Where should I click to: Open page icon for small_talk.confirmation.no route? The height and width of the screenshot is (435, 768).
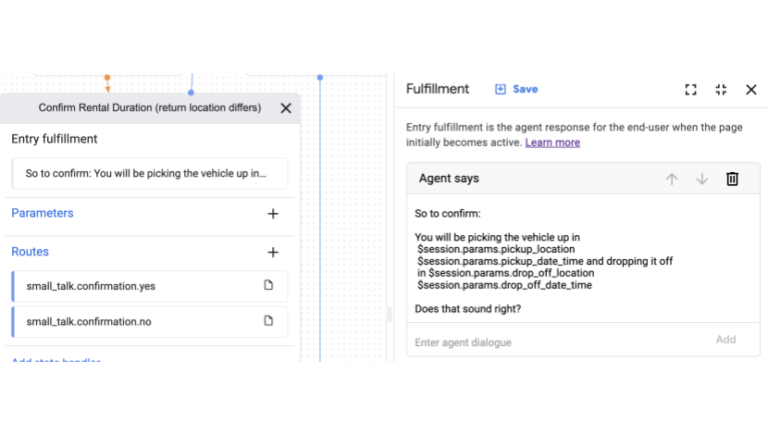coord(268,321)
